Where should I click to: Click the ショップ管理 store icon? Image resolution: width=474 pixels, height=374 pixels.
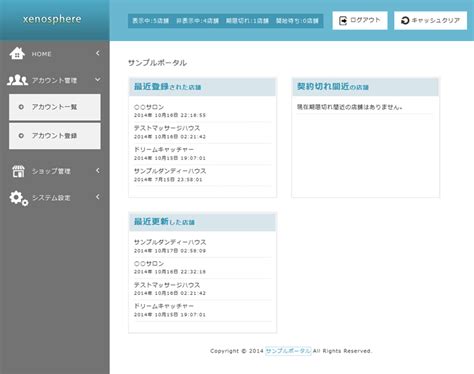(18, 171)
